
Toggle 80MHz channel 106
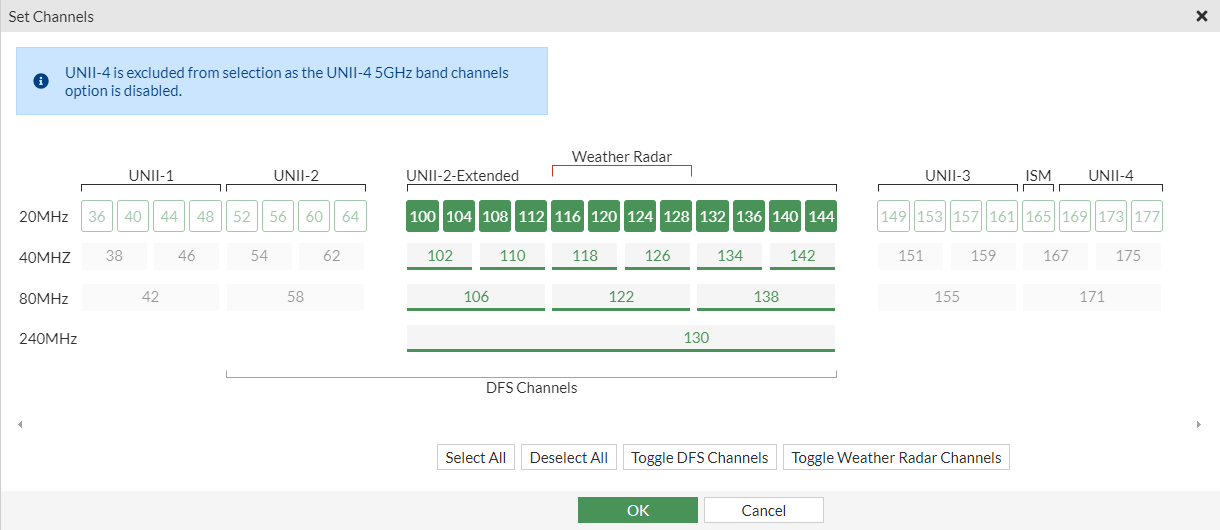click(476, 297)
